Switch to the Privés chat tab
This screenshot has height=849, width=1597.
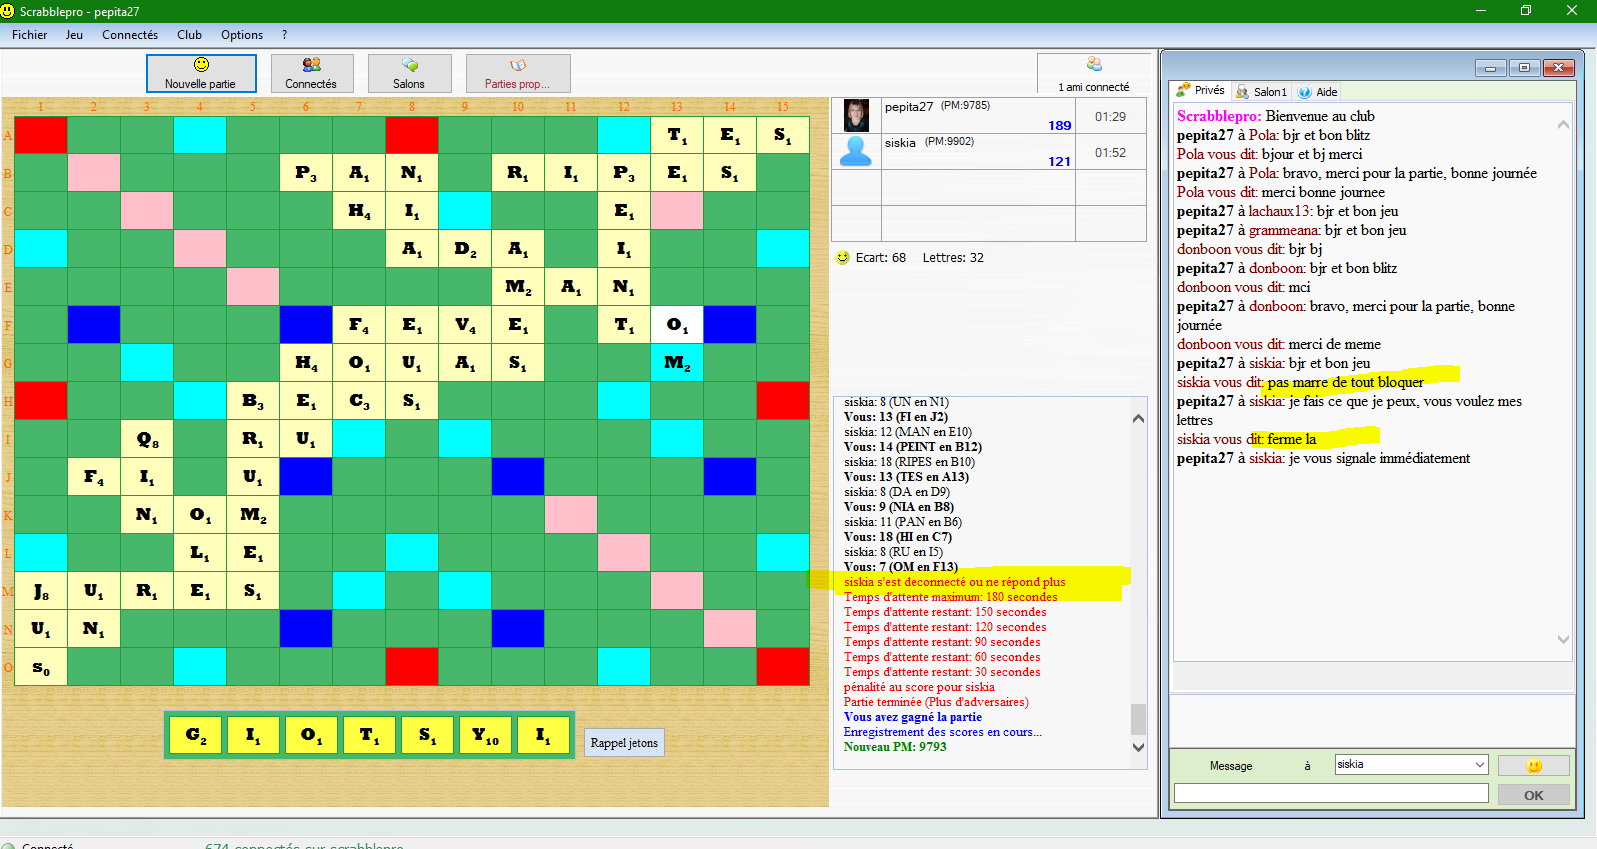[1200, 91]
